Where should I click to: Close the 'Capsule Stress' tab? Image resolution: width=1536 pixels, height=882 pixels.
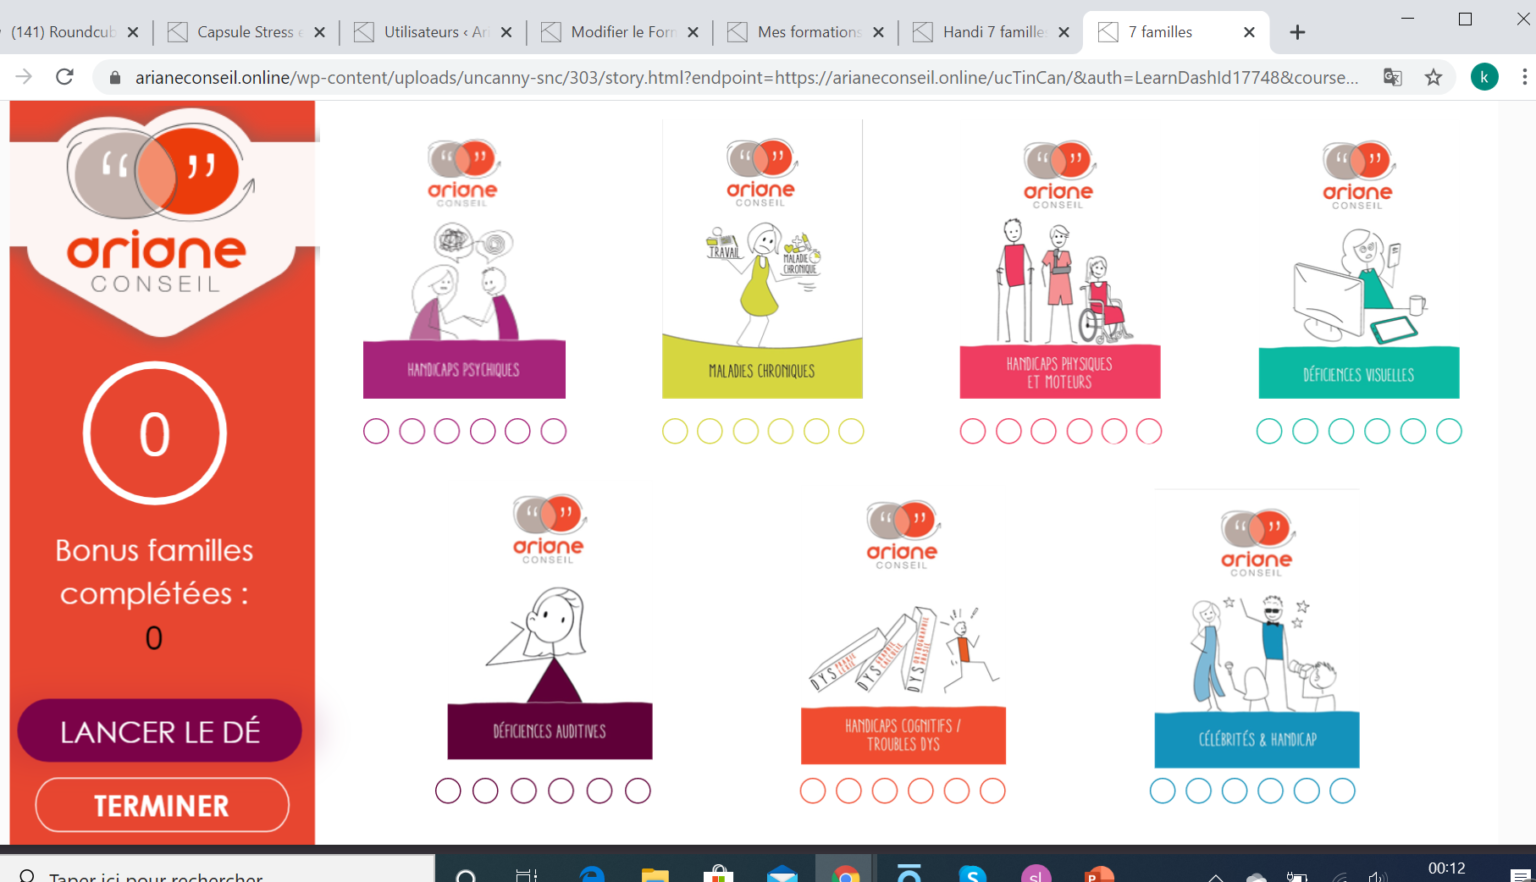pyautogui.click(x=319, y=32)
